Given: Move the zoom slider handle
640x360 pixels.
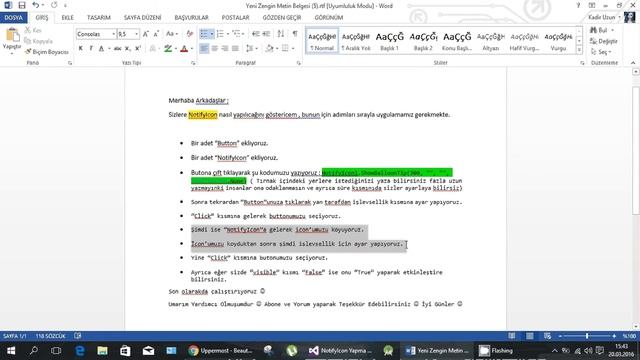Looking at the screenshot, I should 587,336.
